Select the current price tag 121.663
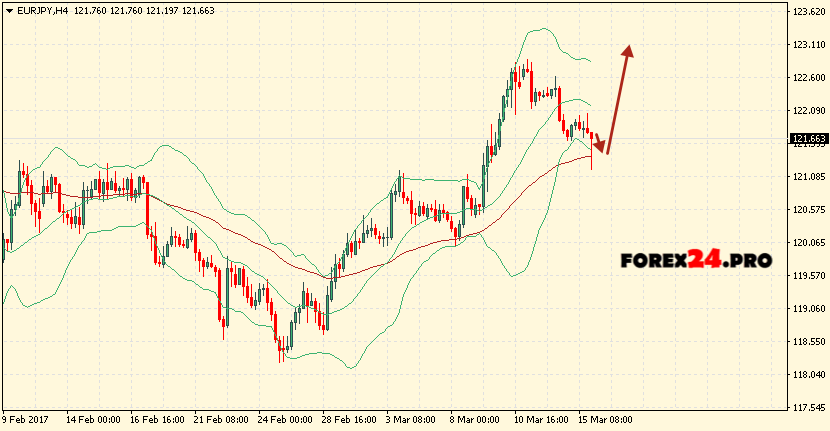Viewport: 830px width, 431px height. tap(808, 139)
